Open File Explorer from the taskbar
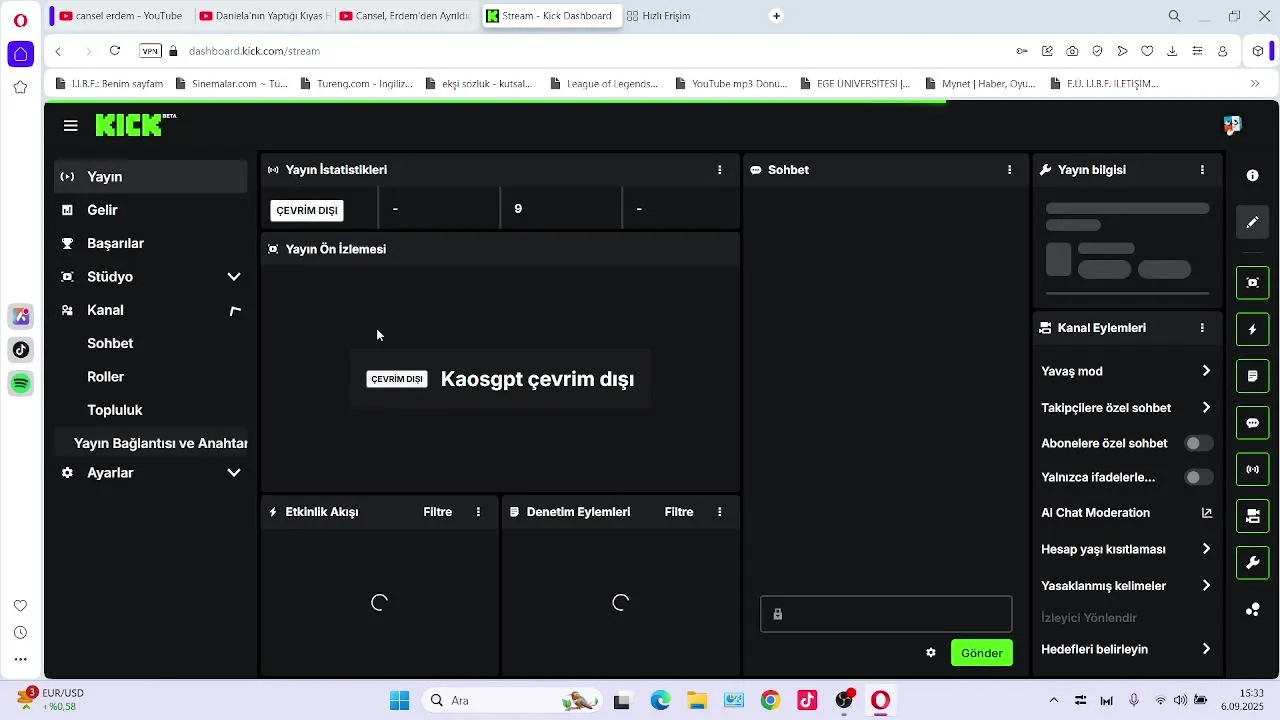The height and width of the screenshot is (720, 1280). coord(696,700)
